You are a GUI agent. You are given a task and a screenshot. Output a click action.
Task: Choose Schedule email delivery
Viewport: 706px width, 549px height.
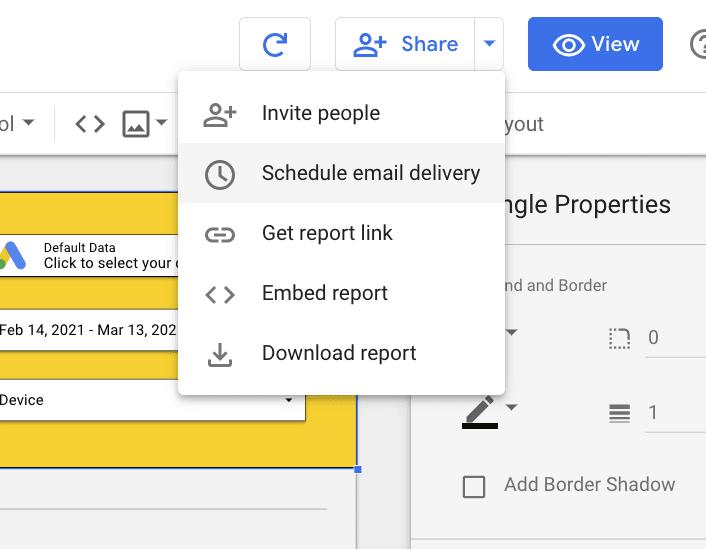coord(341,173)
